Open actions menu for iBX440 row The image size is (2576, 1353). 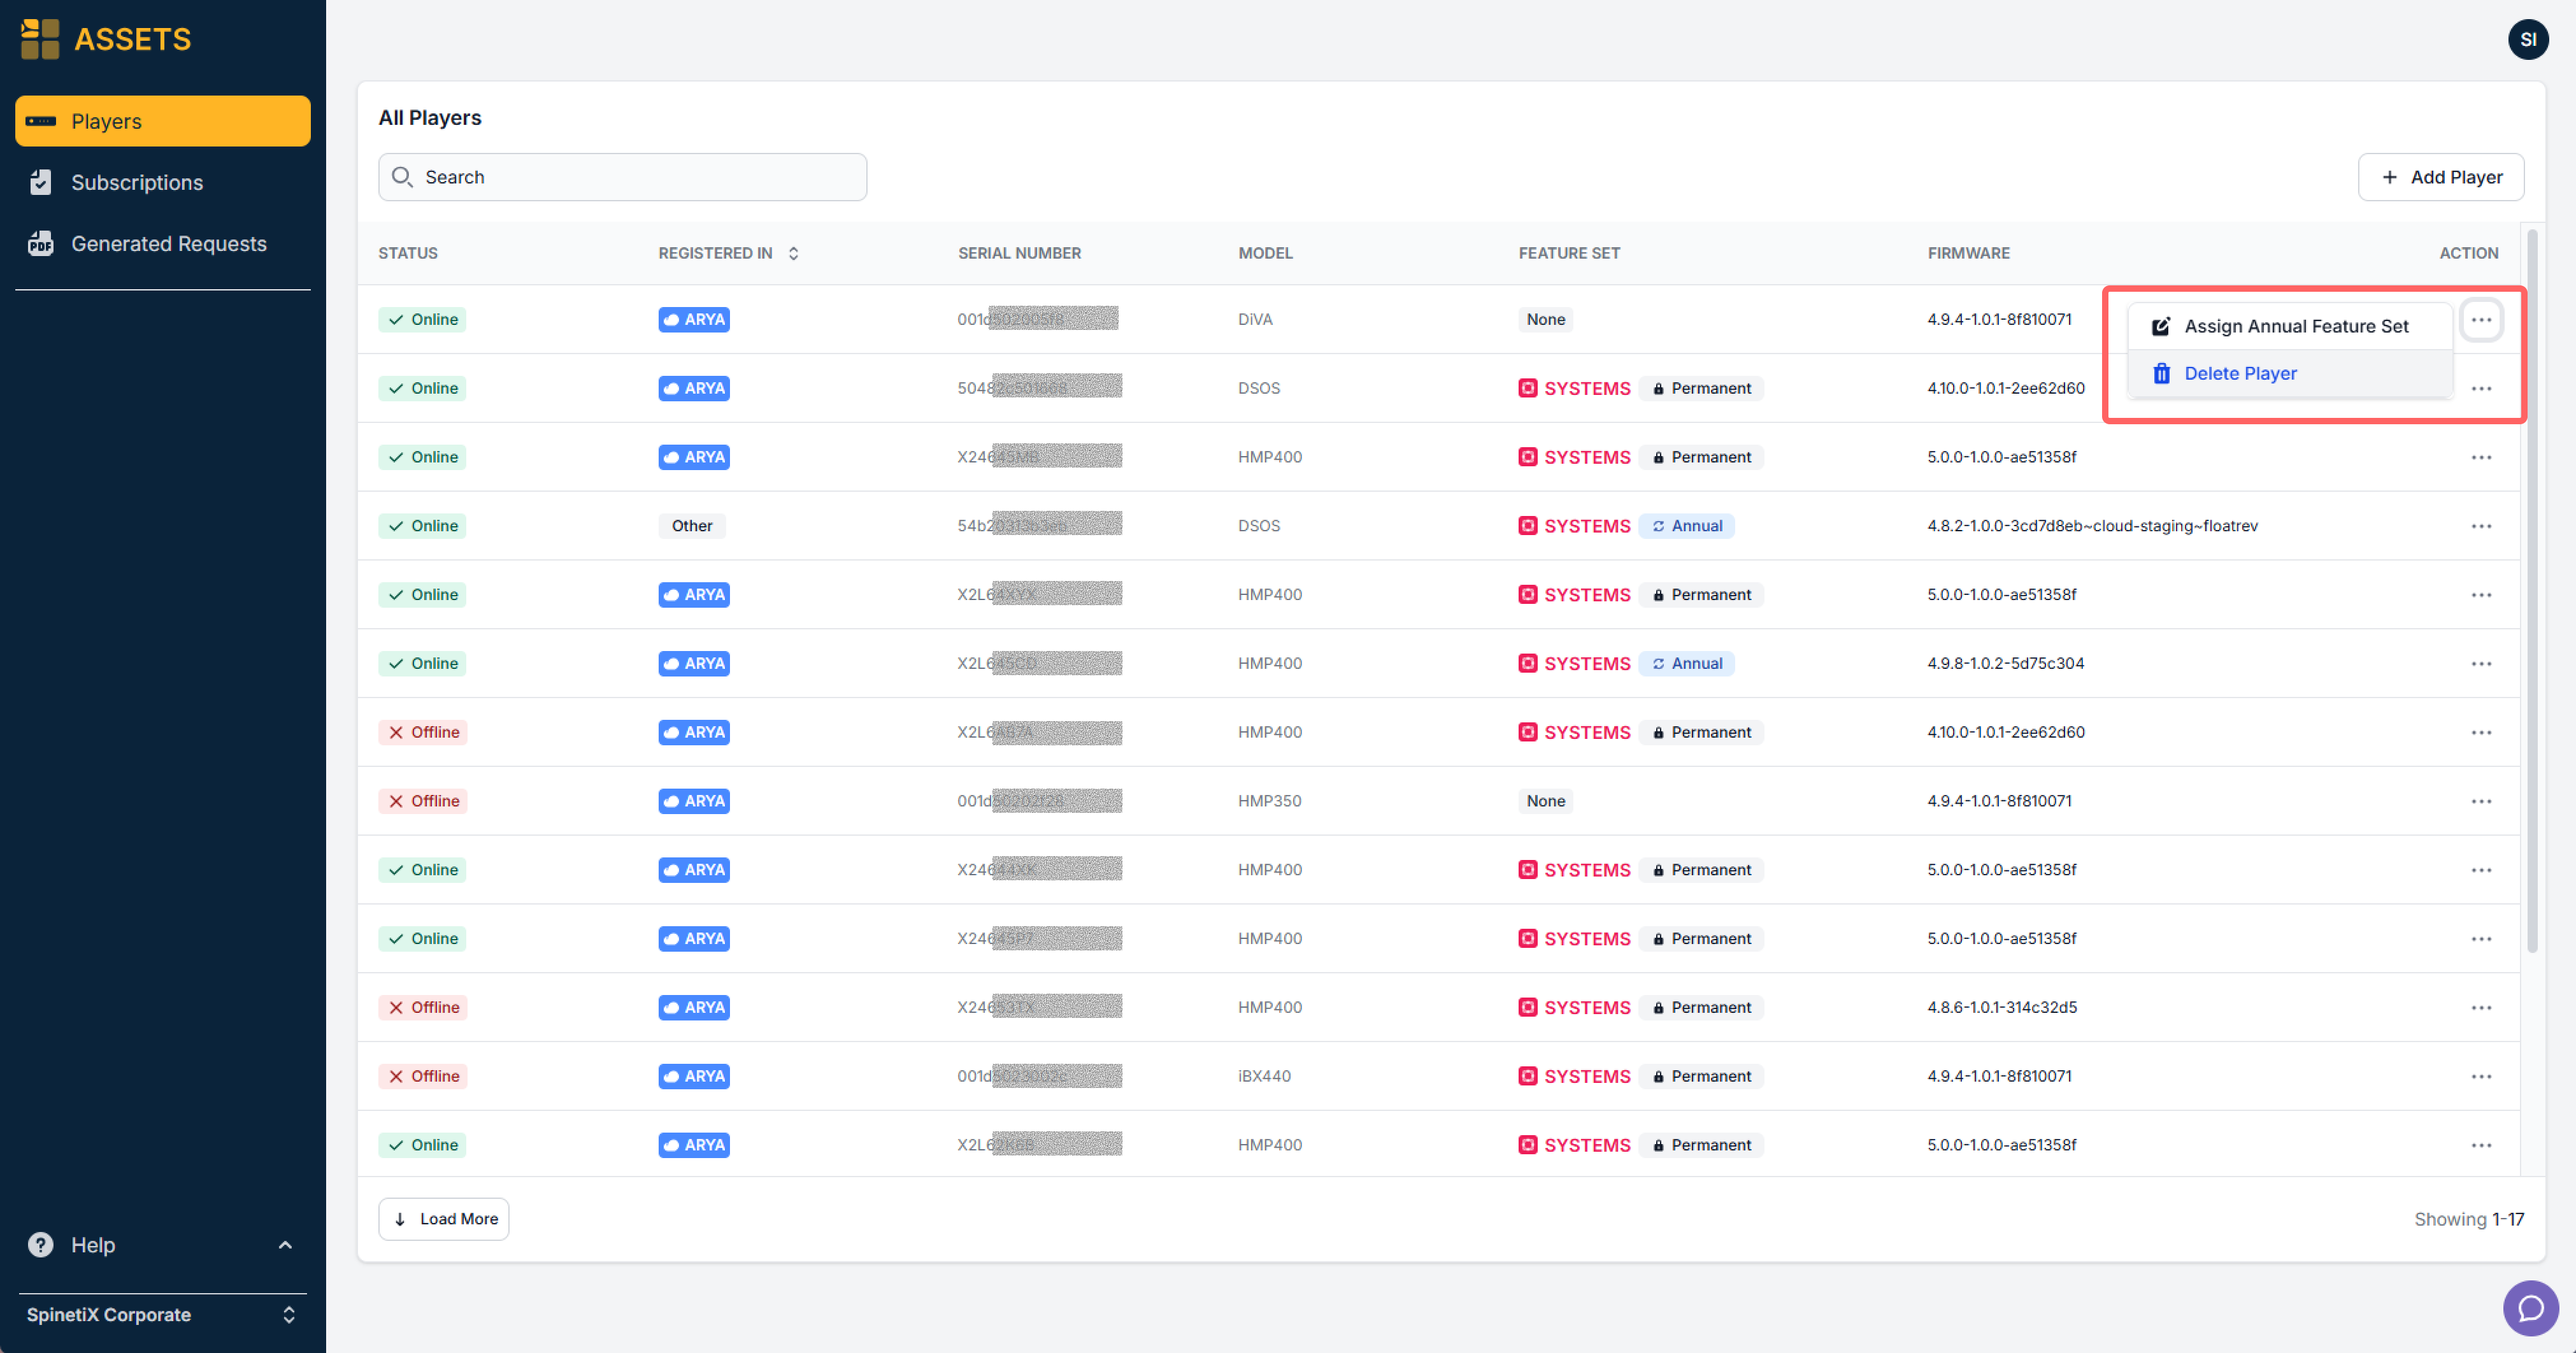point(2481,1076)
